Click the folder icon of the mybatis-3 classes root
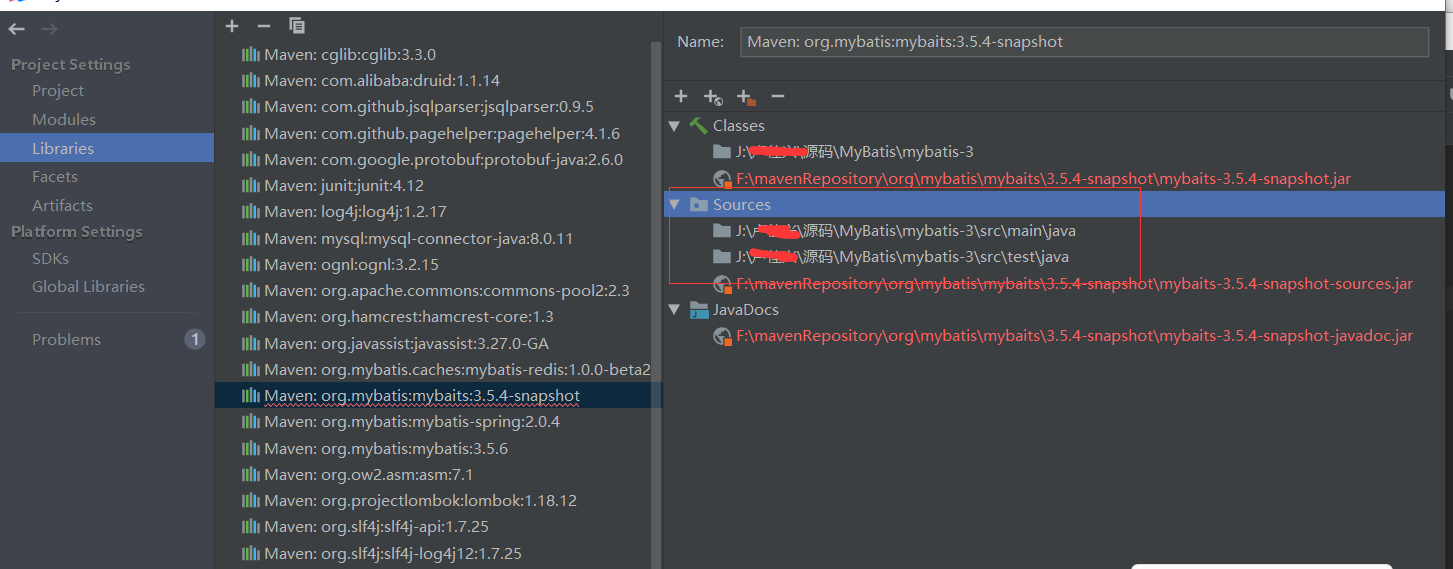 722,152
